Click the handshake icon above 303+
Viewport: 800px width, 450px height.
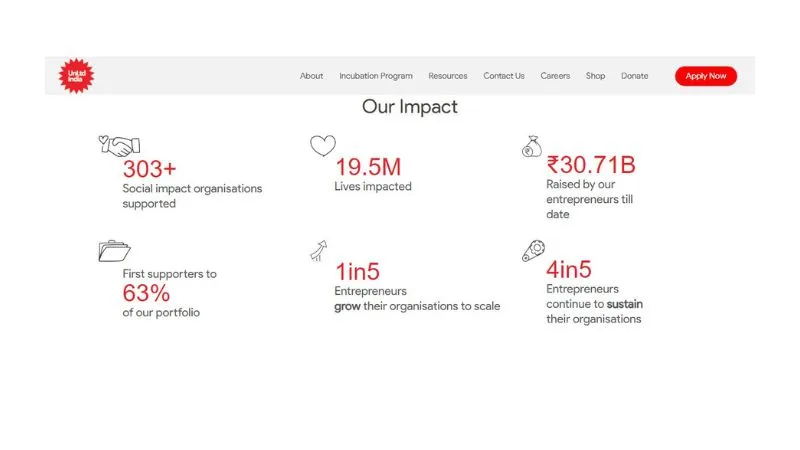click(x=119, y=146)
